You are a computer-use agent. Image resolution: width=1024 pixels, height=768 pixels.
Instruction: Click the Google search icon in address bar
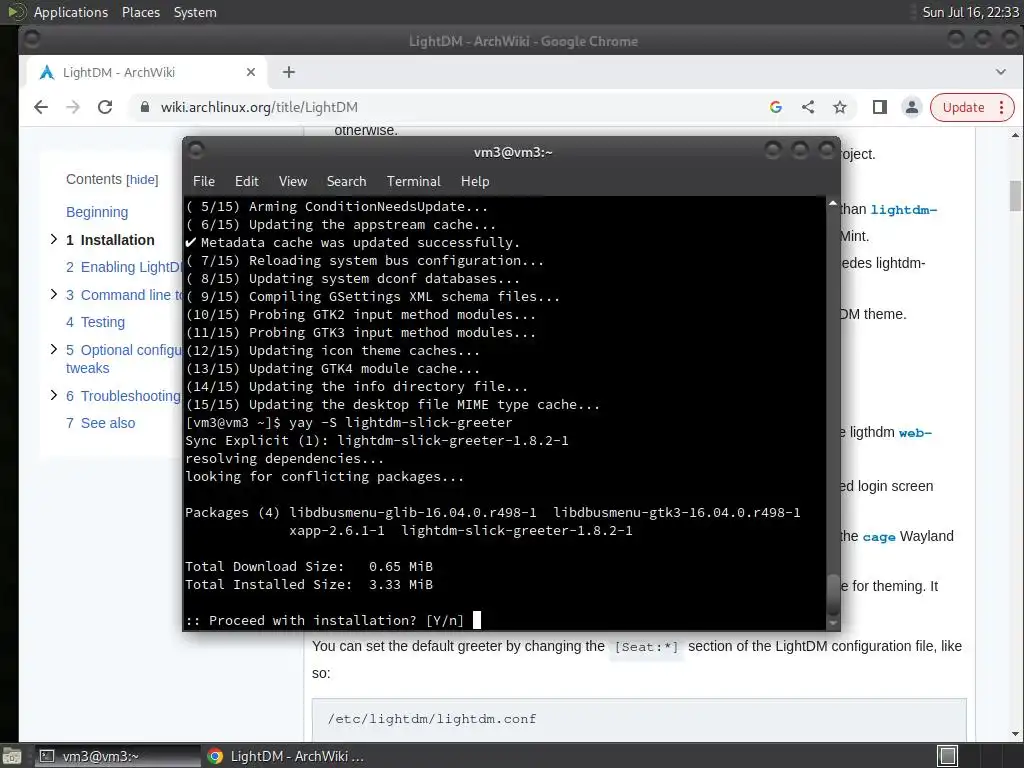(x=776, y=107)
